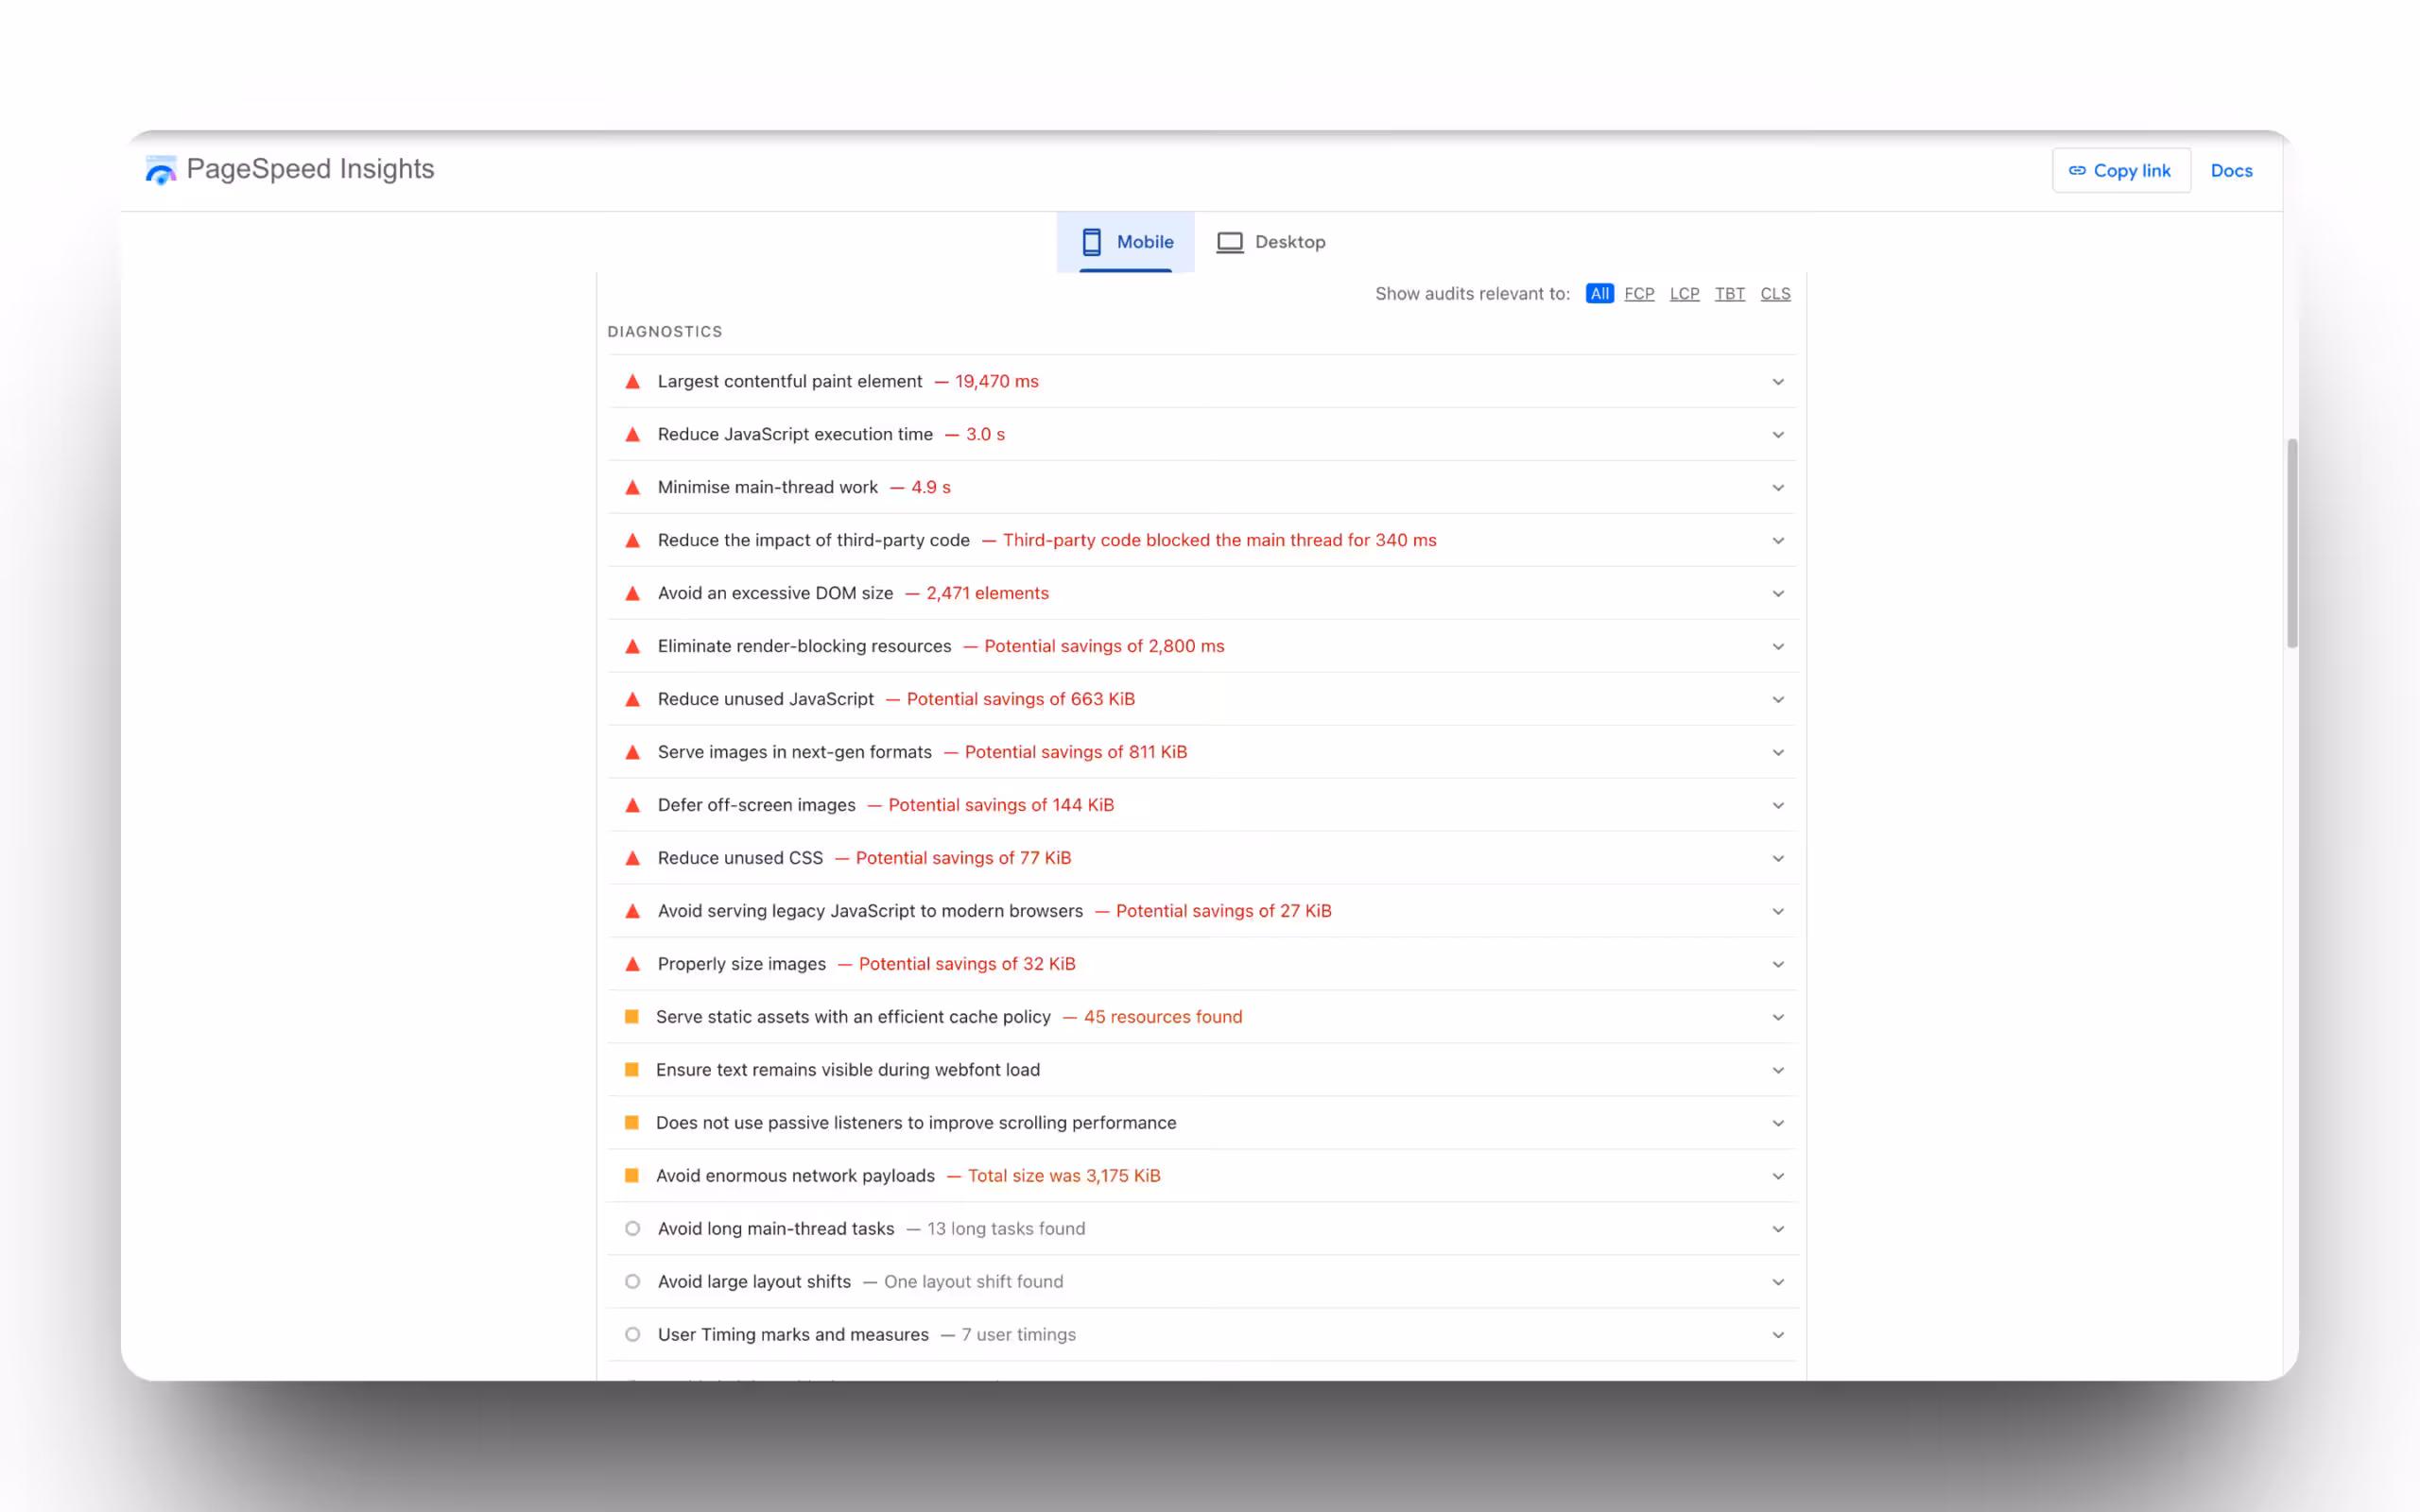Expand the Reduce unused CSS chevron

1778,859
